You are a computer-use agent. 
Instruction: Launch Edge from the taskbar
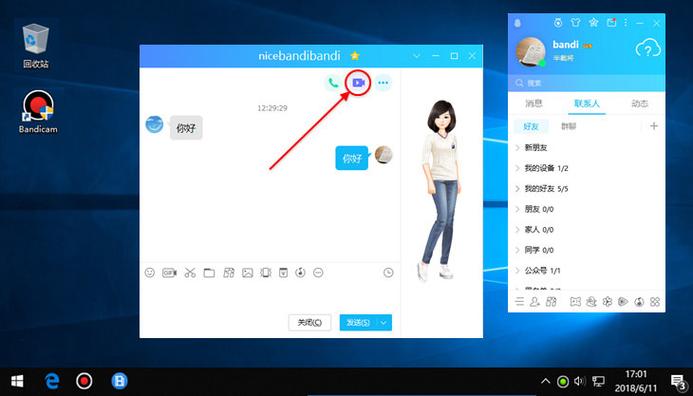(x=52, y=381)
